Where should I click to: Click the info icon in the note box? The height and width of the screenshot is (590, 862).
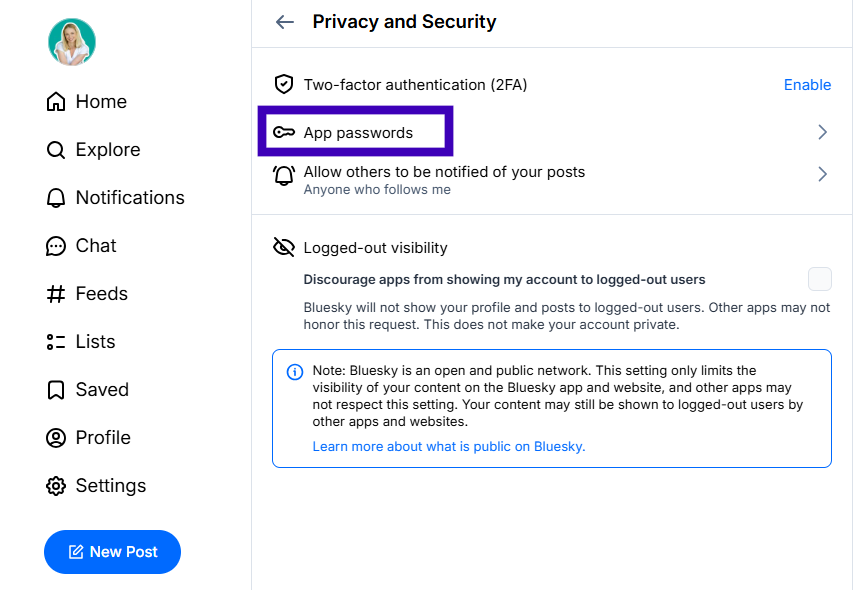point(294,371)
